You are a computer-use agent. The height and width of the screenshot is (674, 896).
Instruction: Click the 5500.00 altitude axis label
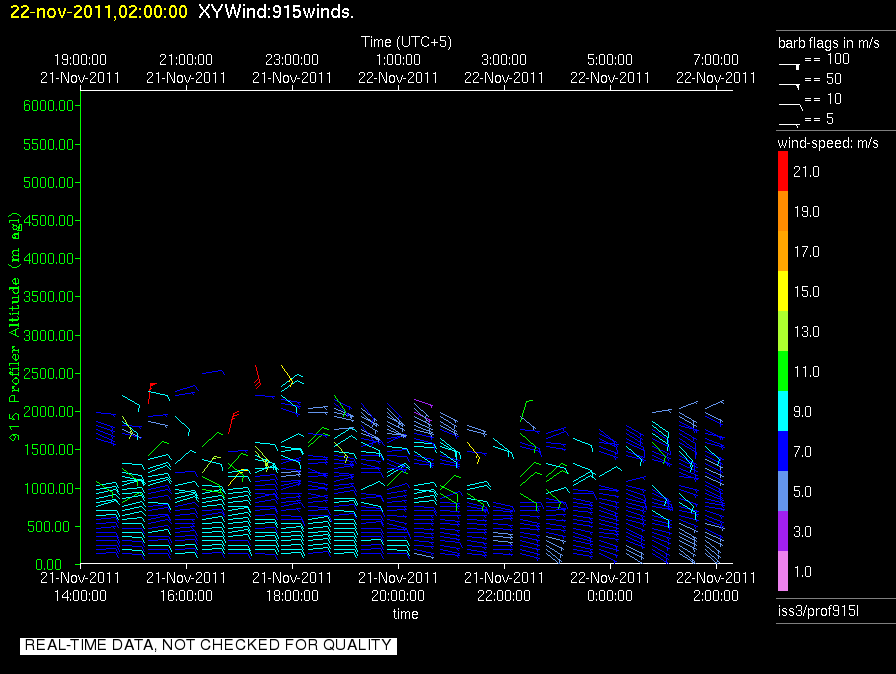tap(49, 145)
